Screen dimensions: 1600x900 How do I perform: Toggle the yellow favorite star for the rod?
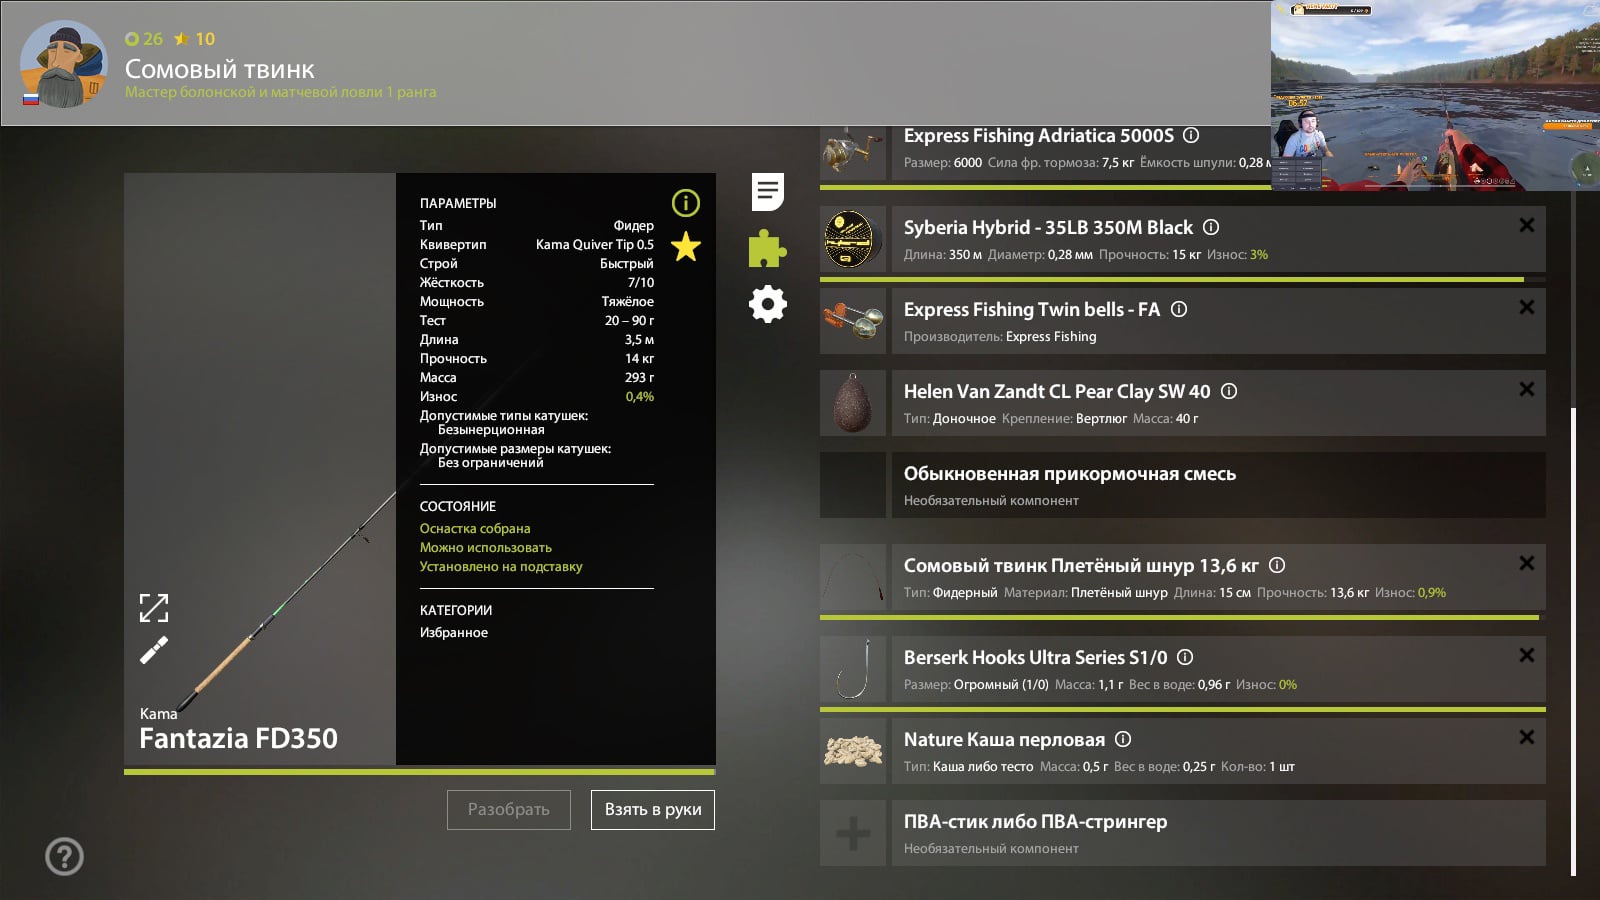(686, 246)
